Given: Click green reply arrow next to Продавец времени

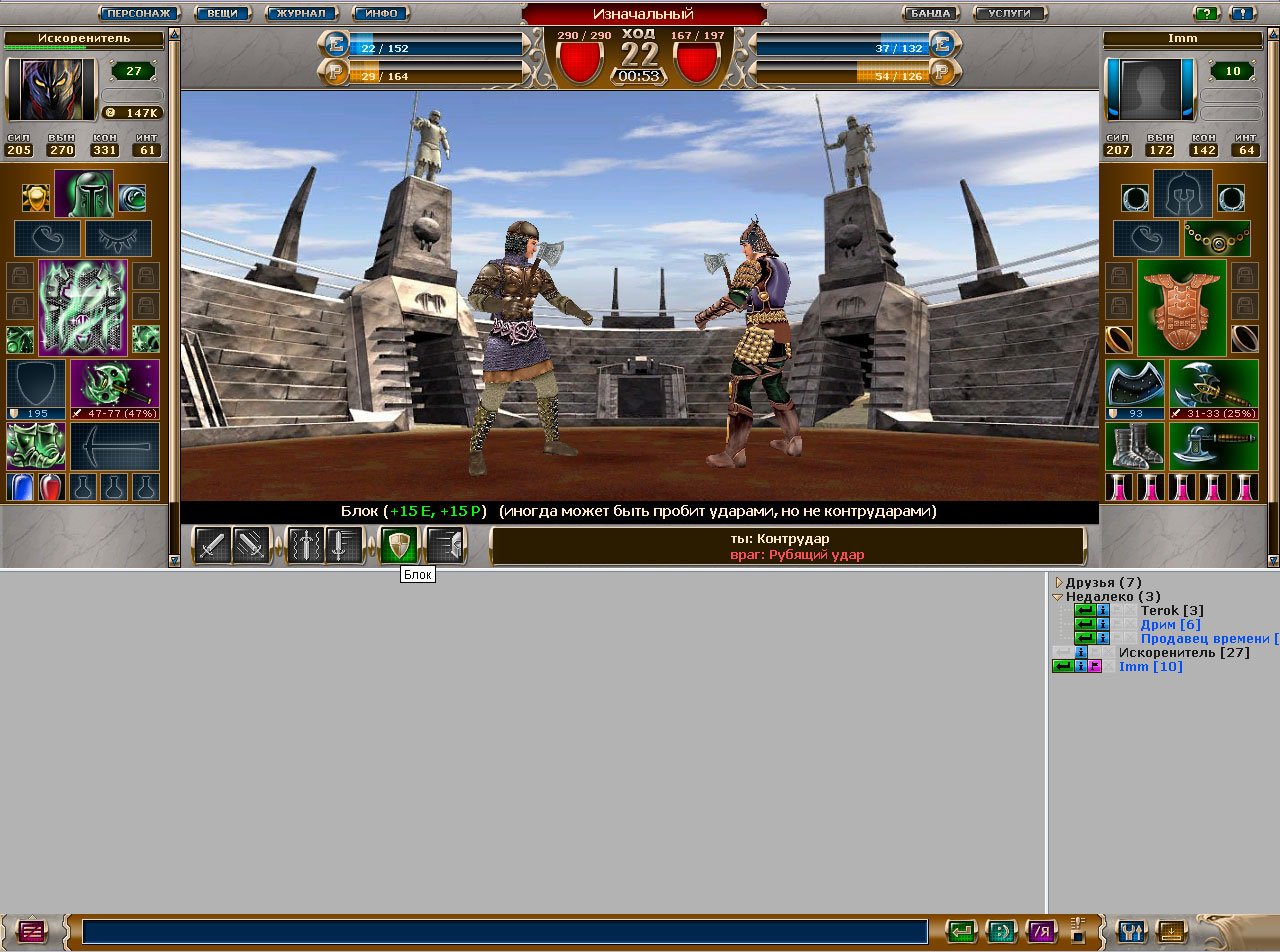Looking at the screenshot, I should [x=1085, y=638].
